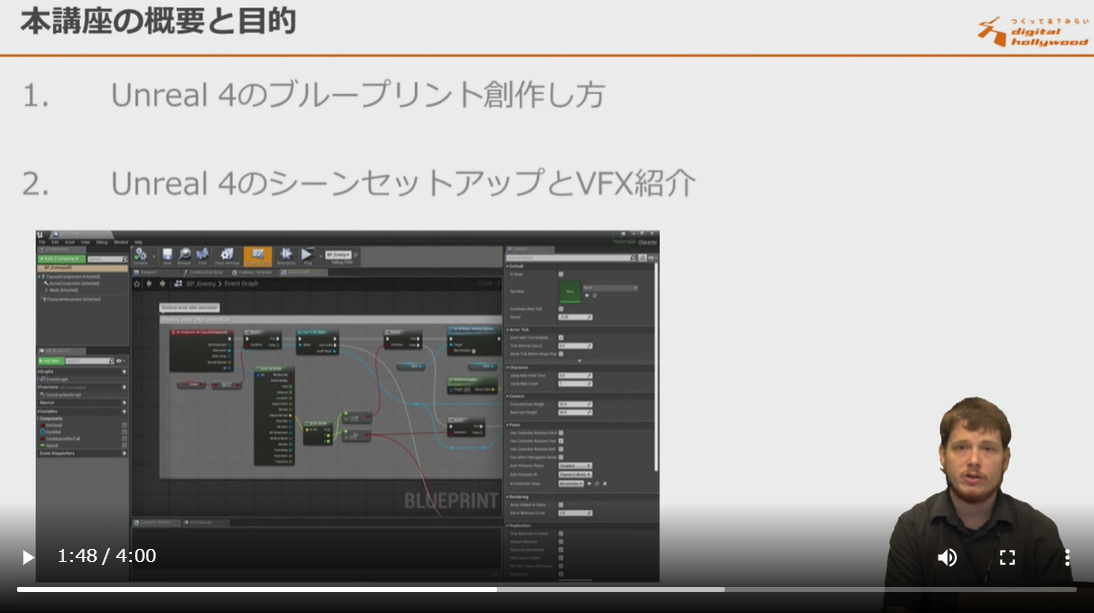1094x613 pixels.
Task: Open the Play options dropdown arrow
Action: click(320, 256)
